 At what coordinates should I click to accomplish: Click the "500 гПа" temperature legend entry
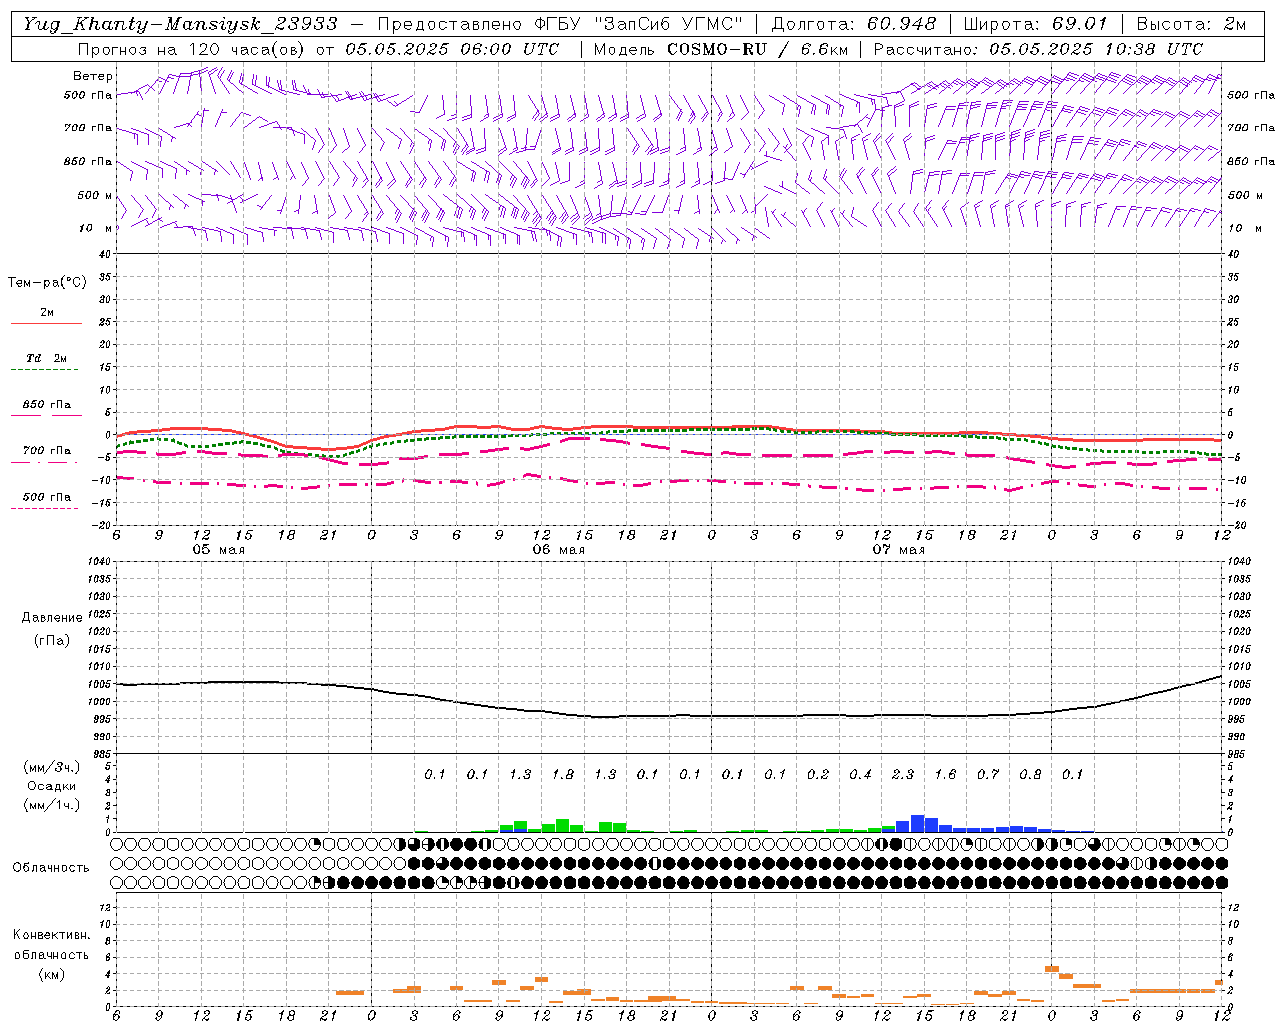point(47,497)
